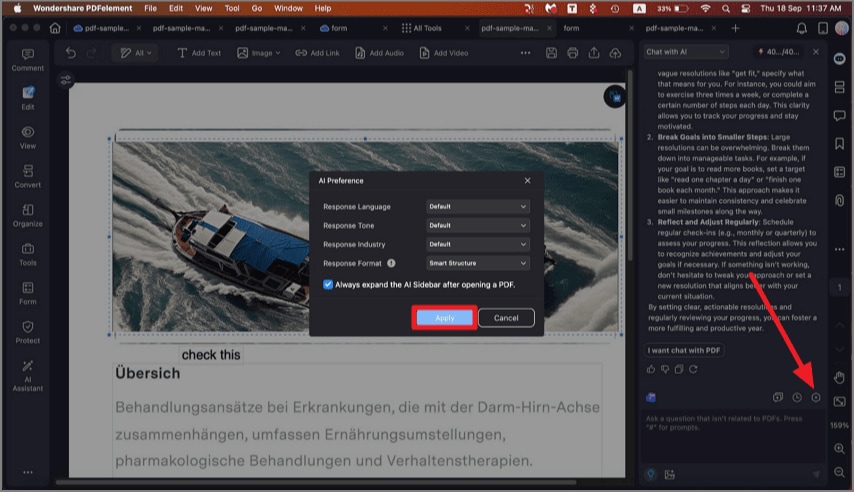Click the Save icon in toolbar

551,53
